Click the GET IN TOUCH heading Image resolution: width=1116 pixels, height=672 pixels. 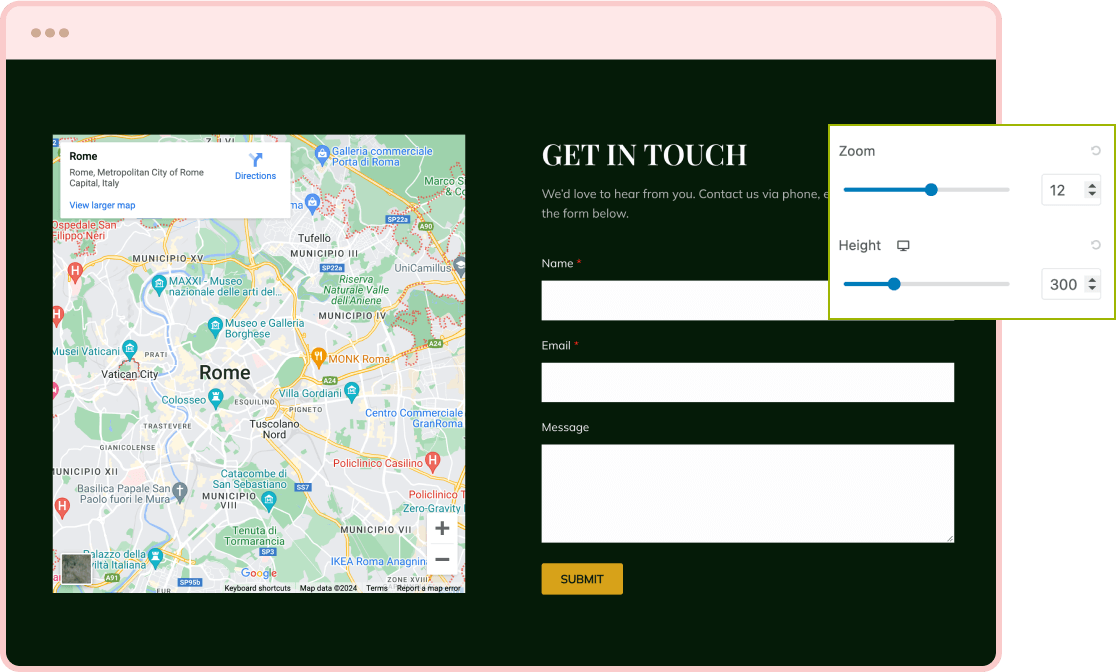click(644, 155)
